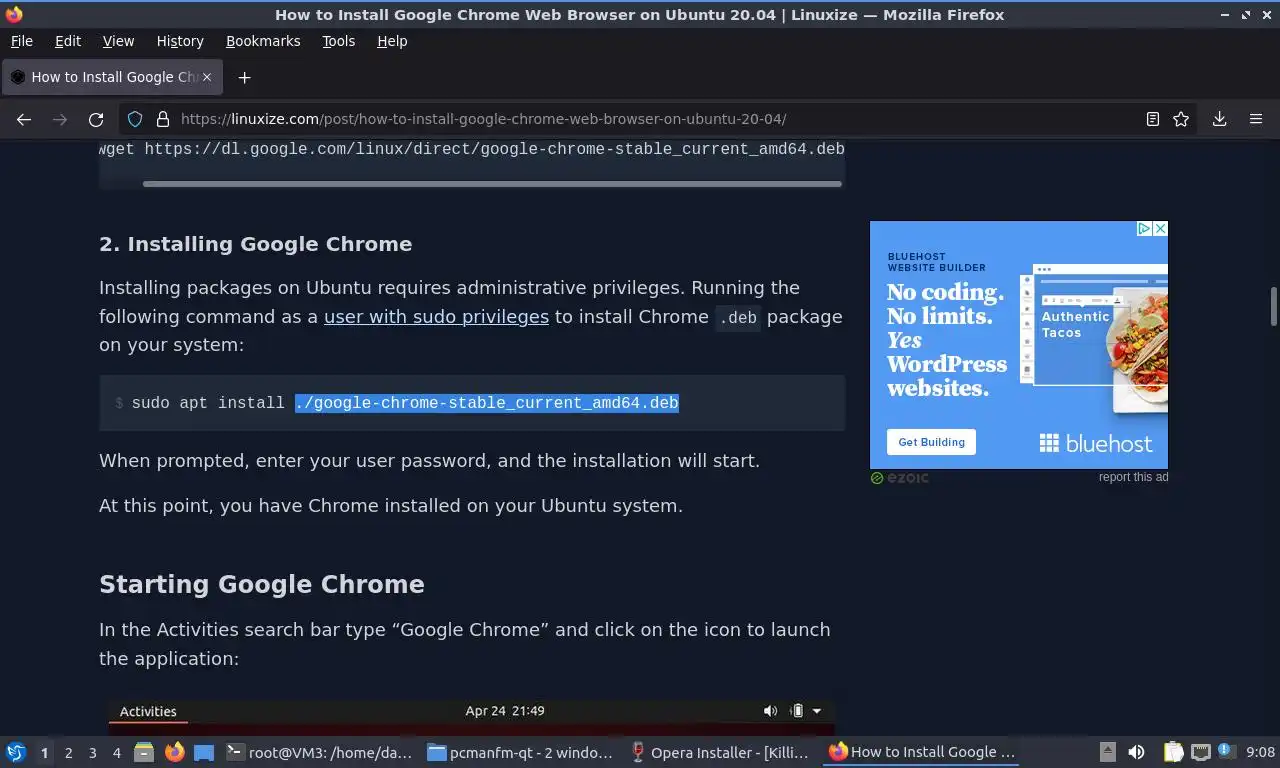Click the removable media eject tray icon

1108,752
